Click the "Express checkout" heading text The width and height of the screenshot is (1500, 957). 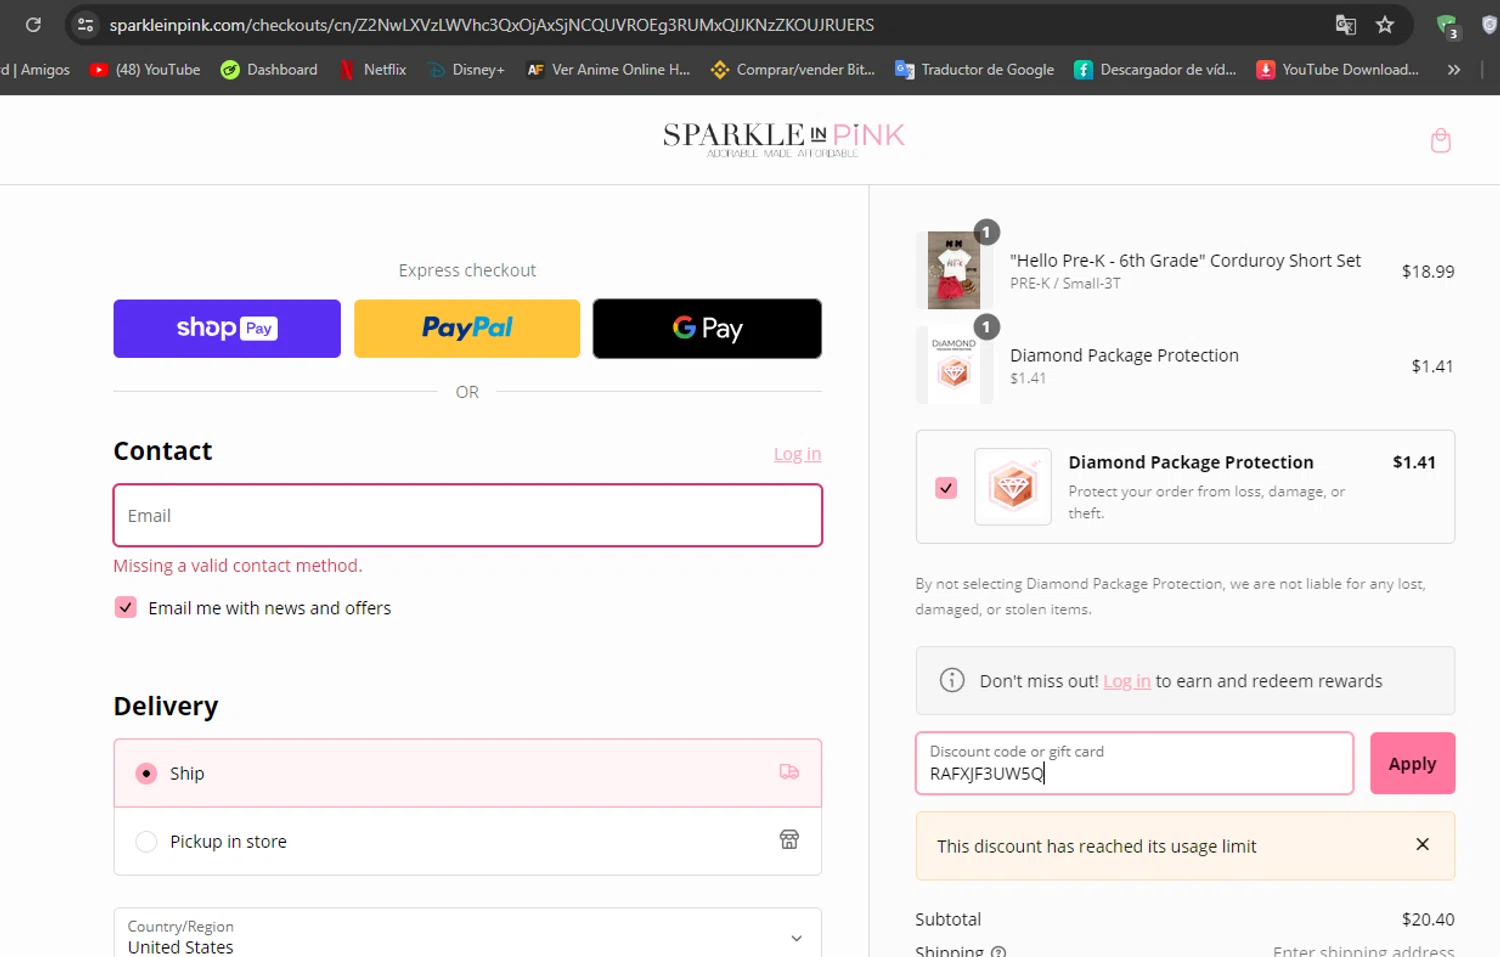(467, 270)
